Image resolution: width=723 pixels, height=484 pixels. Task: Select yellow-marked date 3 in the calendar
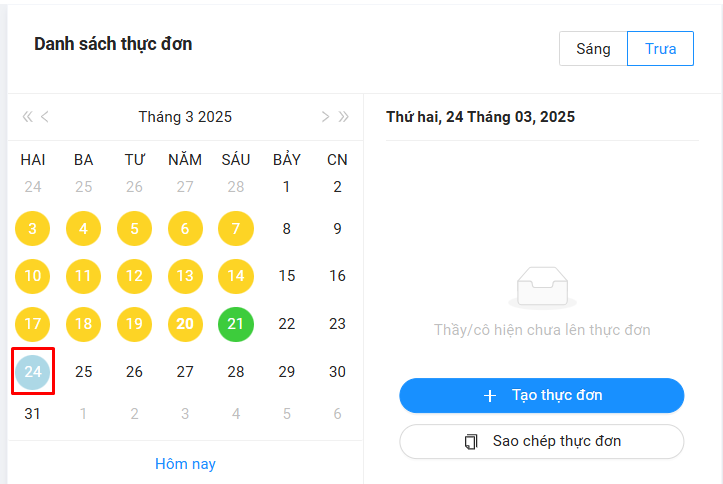click(x=33, y=229)
